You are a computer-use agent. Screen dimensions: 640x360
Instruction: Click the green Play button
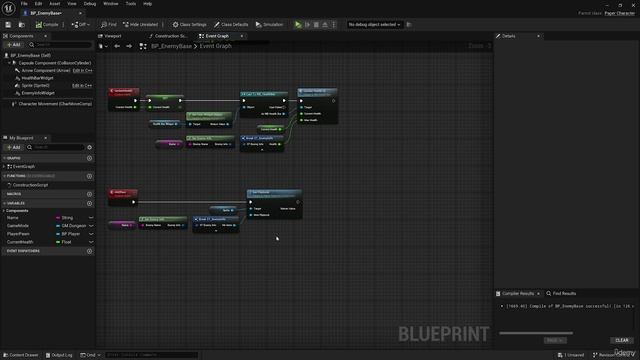tap(298, 25)
